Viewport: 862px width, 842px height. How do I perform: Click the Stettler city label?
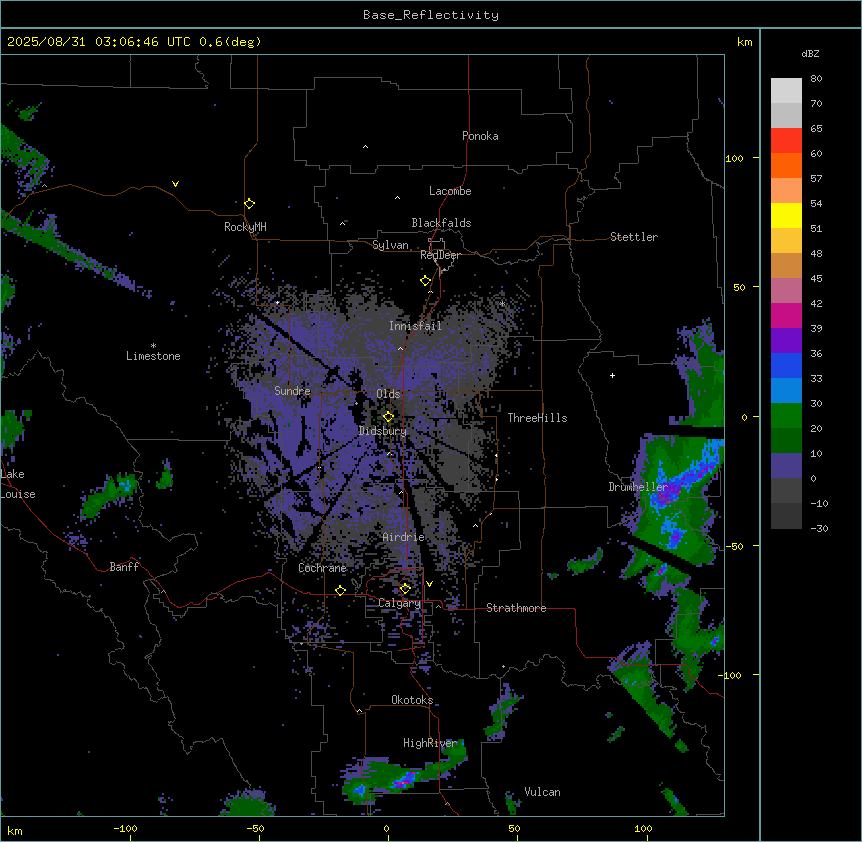pos(634,237)
